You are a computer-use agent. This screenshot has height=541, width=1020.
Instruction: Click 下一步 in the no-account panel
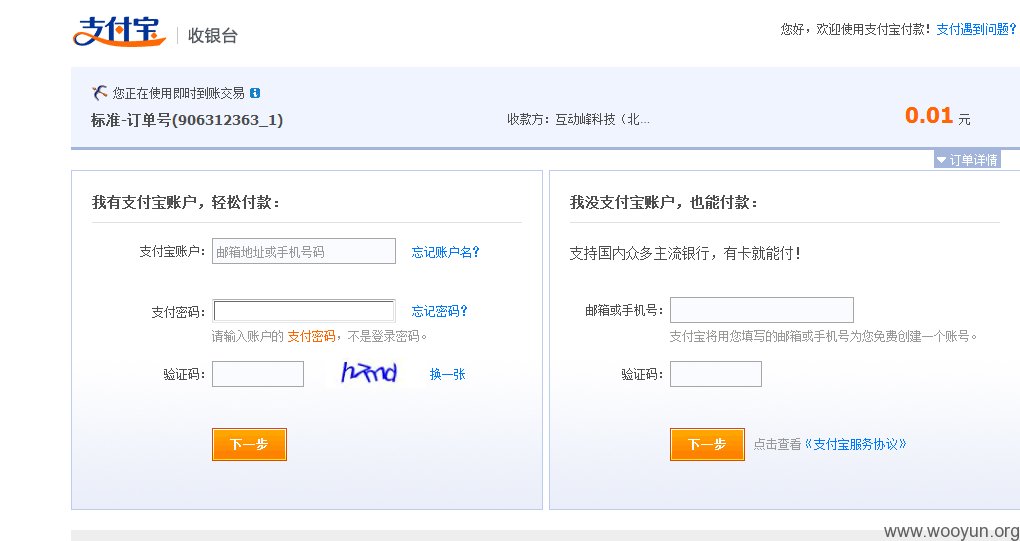coord(707,444)
